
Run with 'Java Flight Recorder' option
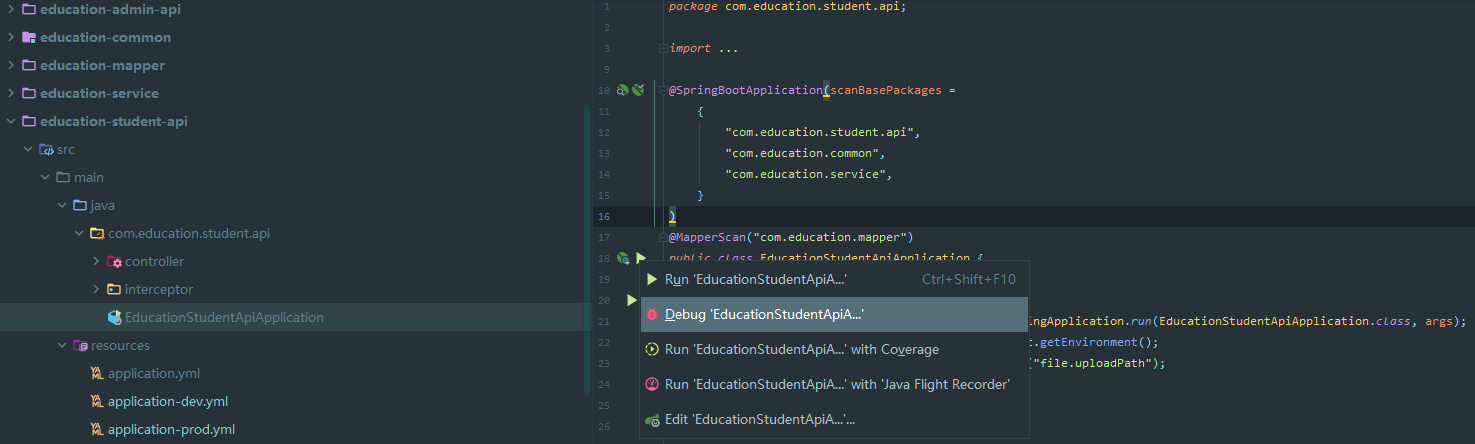tap(834, 384)
